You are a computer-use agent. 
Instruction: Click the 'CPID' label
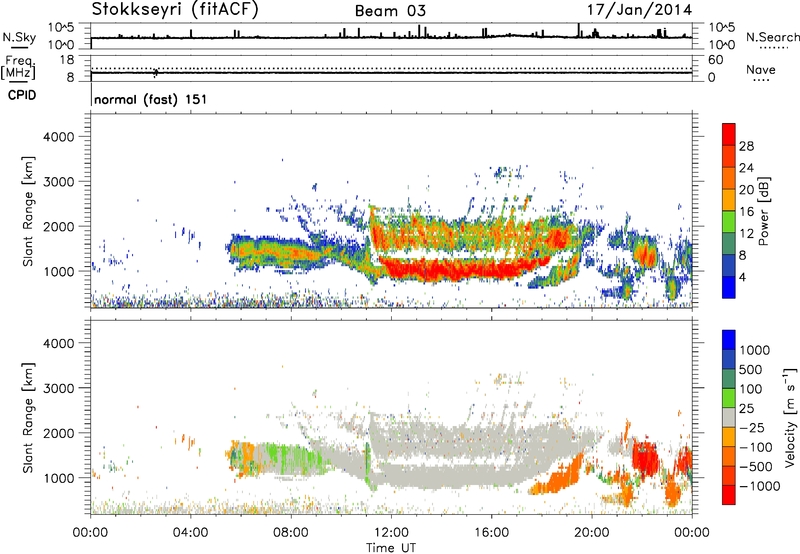pyautogui.click(x=22, y=95)
